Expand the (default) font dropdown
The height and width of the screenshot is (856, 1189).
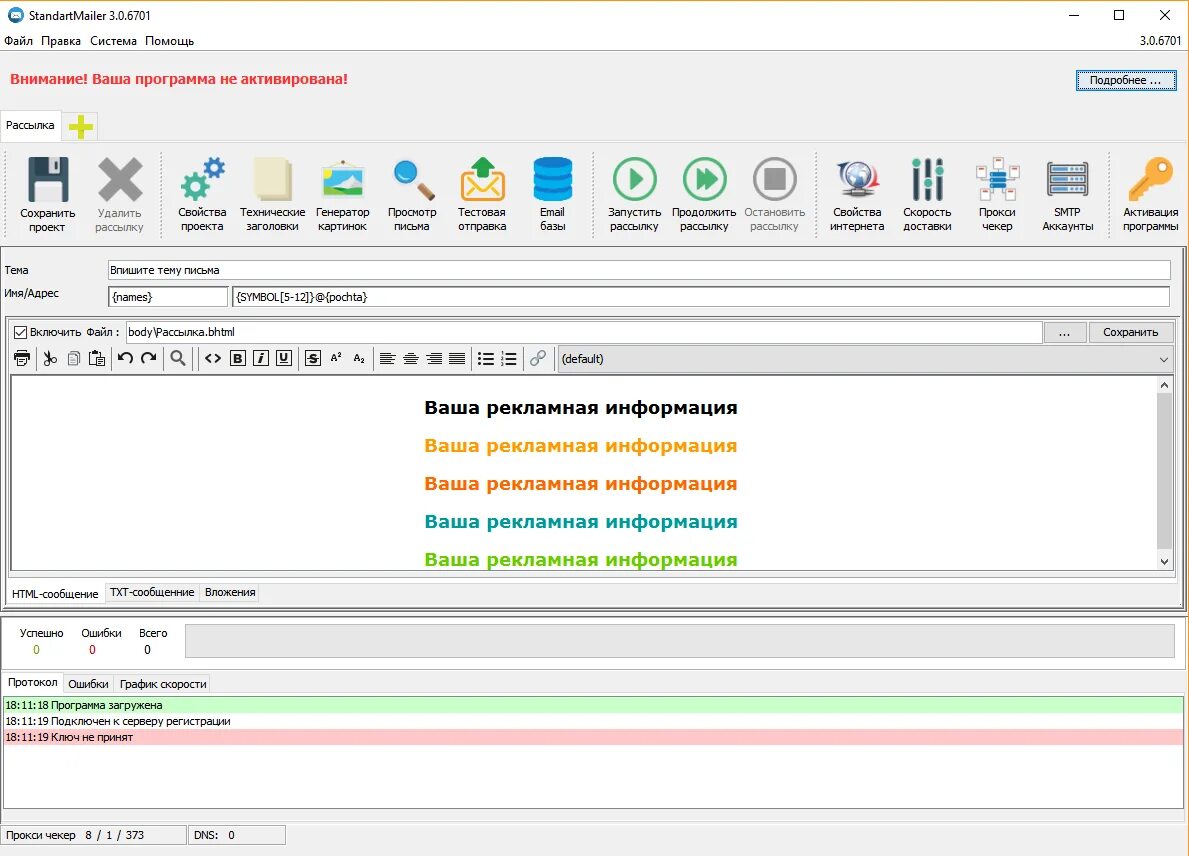click(x=1163, y=359)
